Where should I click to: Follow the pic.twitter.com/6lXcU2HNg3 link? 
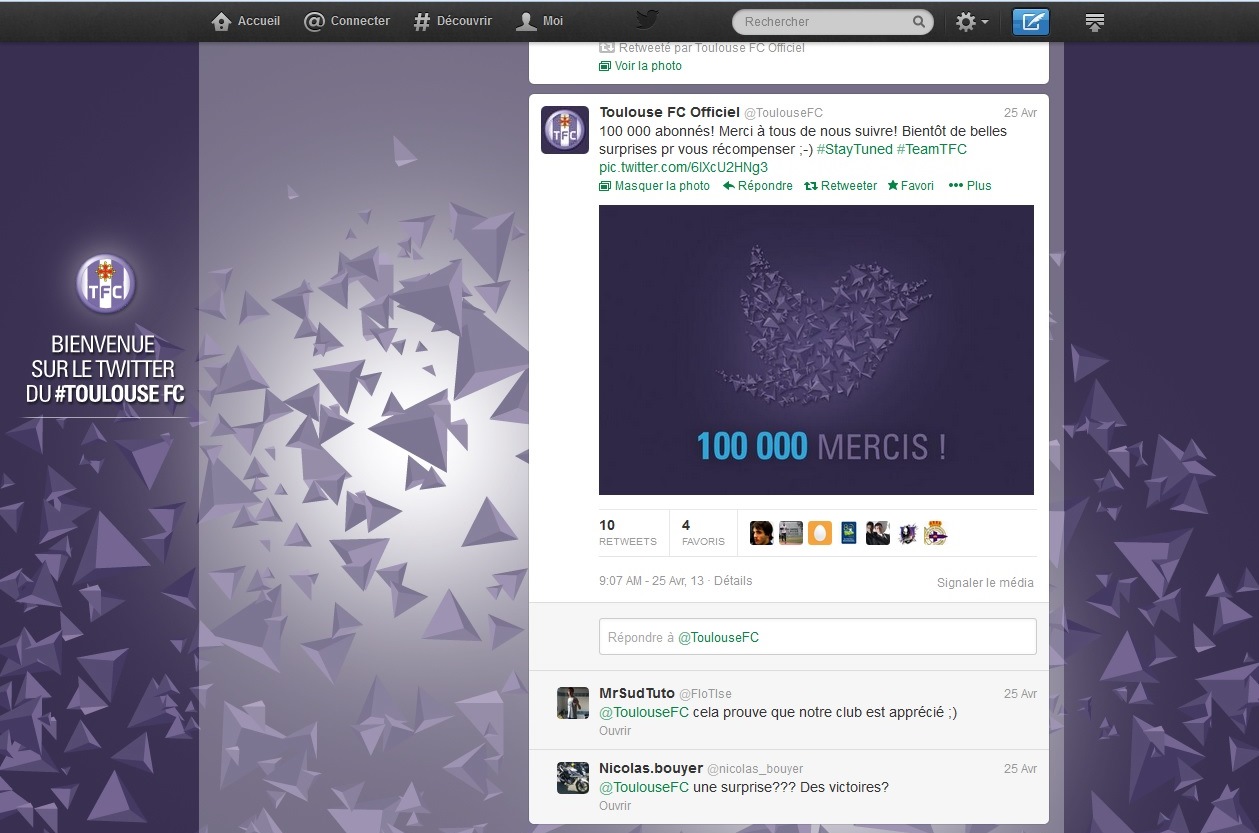coord(683,167)
